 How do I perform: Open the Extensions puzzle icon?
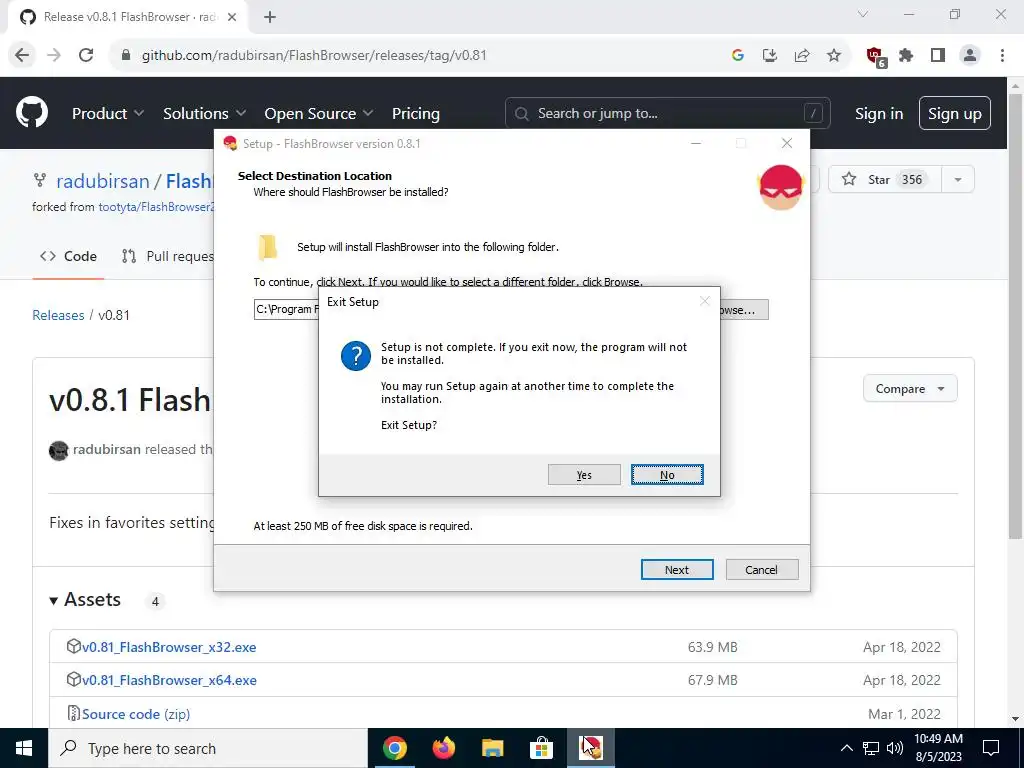[906, 56]
